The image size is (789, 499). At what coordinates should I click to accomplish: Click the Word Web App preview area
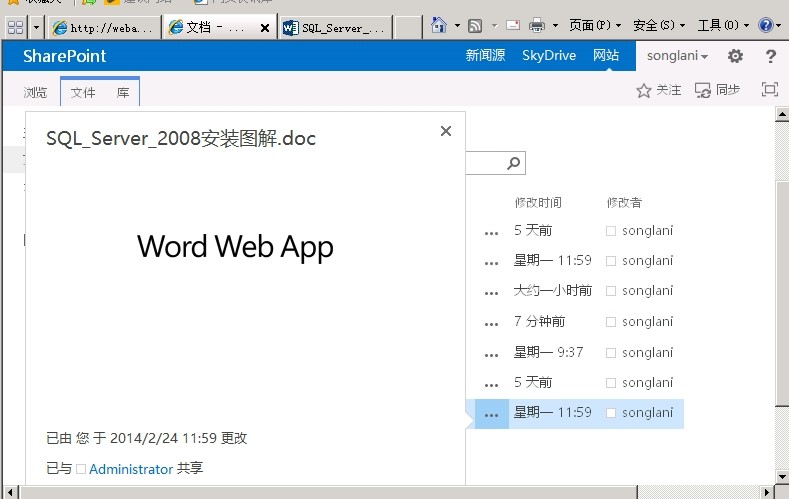[x=235, y=247]
